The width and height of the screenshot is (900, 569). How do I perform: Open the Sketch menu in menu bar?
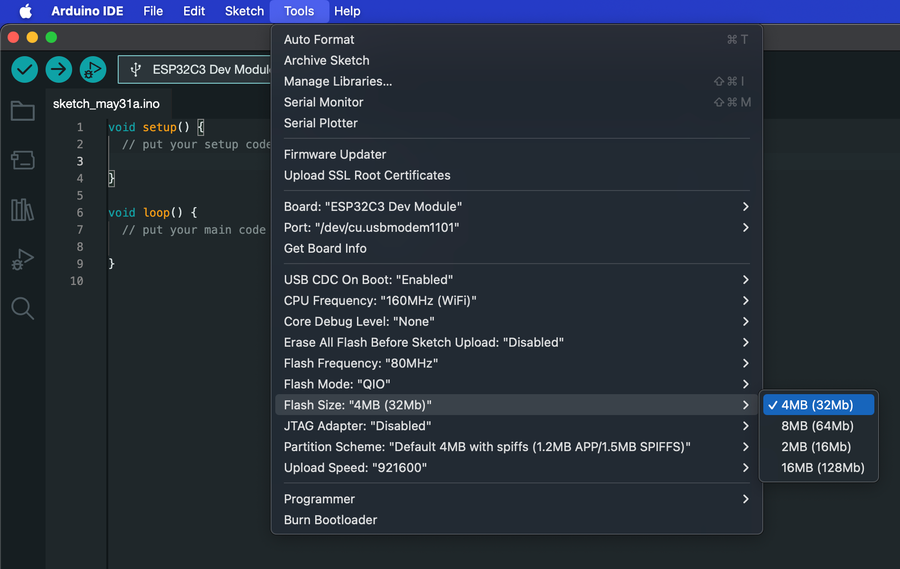[x=244, y=11]
